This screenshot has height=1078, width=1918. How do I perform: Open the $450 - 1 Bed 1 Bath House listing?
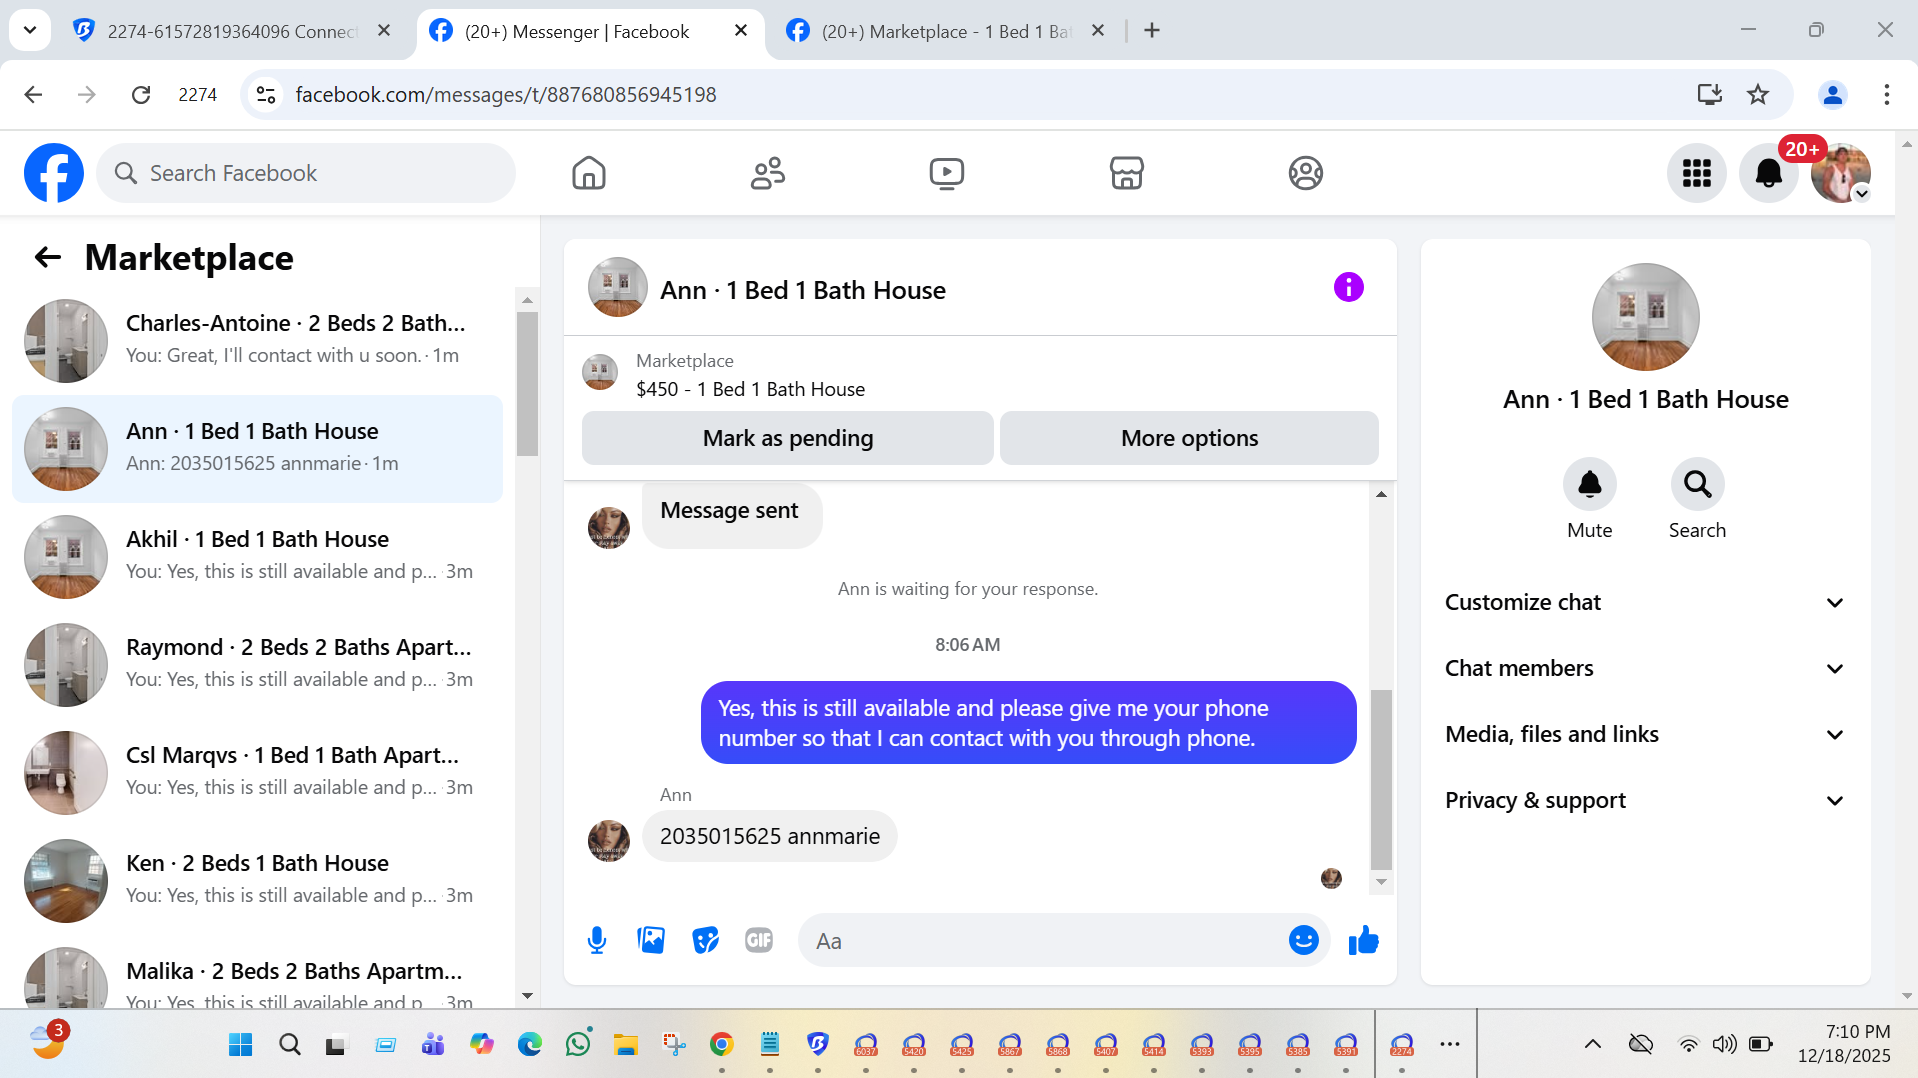point(750,389)
